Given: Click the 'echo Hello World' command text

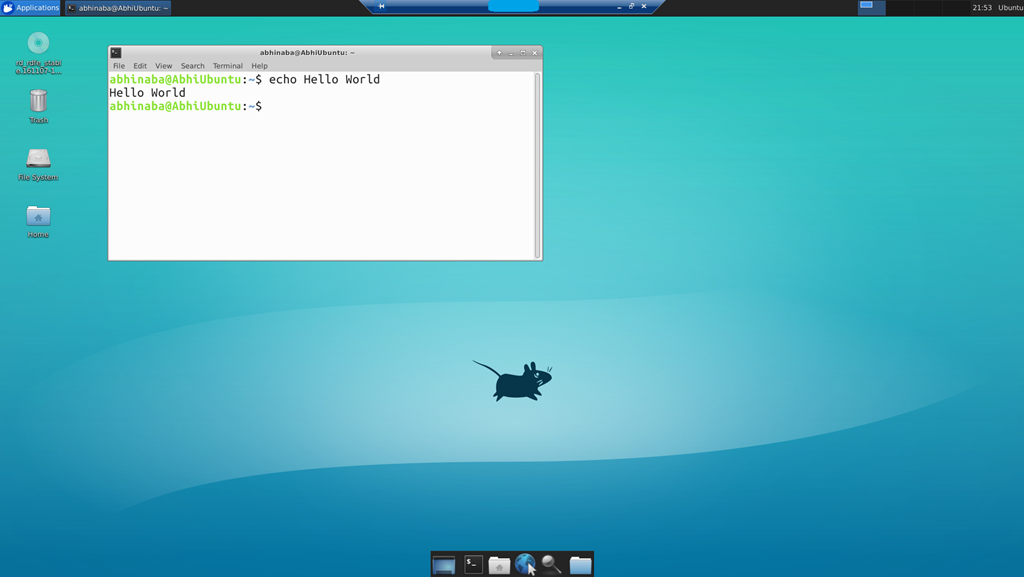Looking at the screenshot, I should point(324,80).
